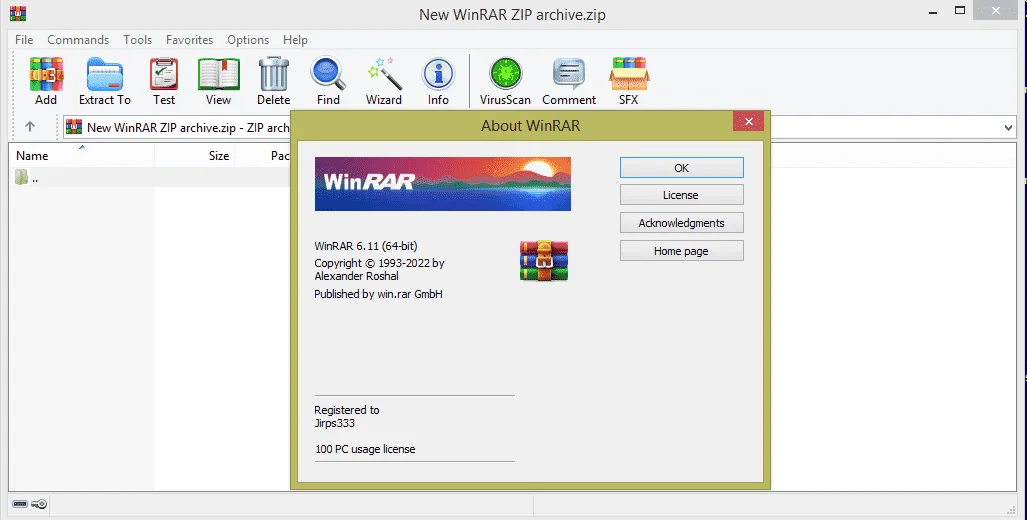Click the 'Copyright © 1993-2022 by' text
Viewport: 1027px width, 520px height.
[x=379, y=263]
